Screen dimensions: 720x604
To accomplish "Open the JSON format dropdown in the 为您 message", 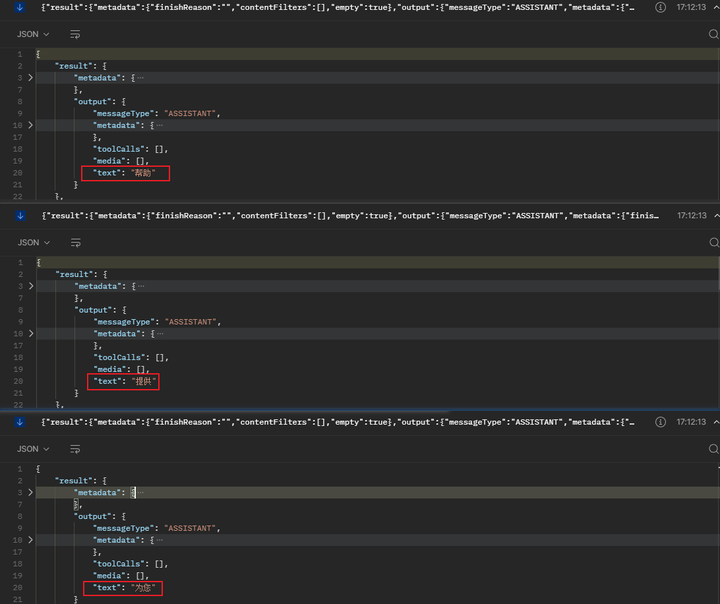I will 33,449.
